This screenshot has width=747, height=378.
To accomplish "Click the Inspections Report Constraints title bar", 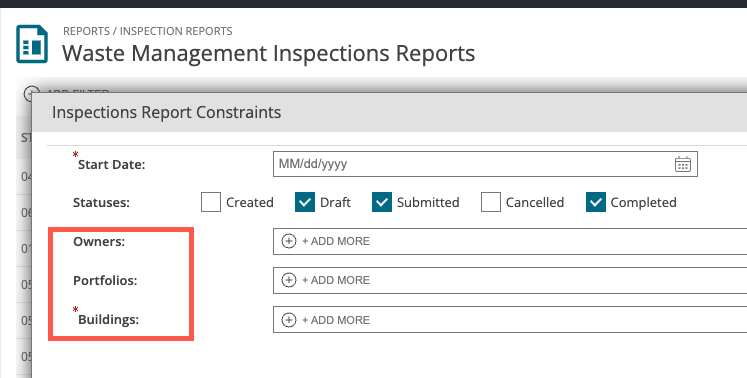I will pyautogui.click(x=390, y=112).
